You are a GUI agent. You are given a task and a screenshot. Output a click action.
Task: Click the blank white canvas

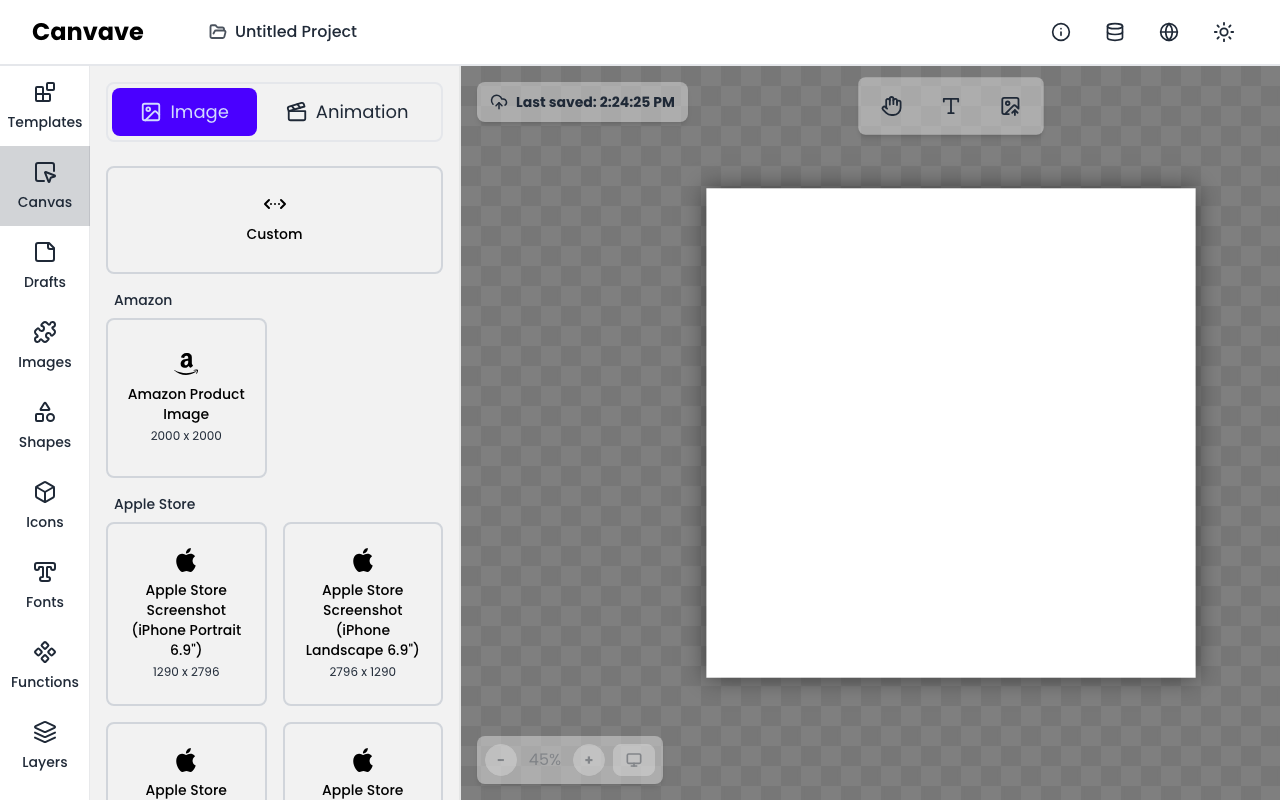click(951, 433)
